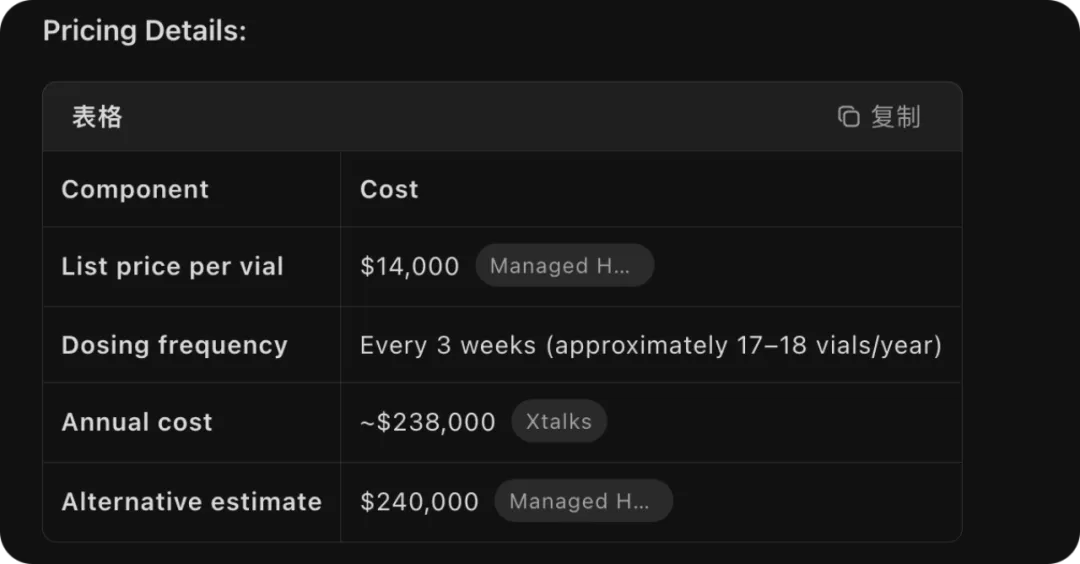Click the word approximately in the dosing row
This screenshot has width=1080, height=564.
640,345
